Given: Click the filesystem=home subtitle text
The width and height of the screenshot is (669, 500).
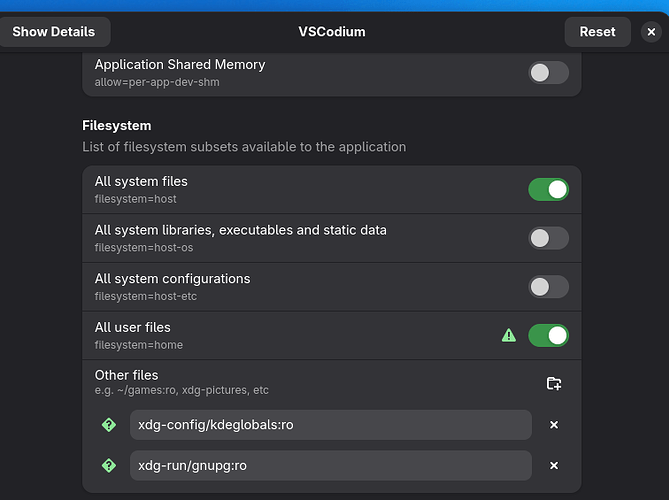Looking at the screenshot, I should (139, 345).
